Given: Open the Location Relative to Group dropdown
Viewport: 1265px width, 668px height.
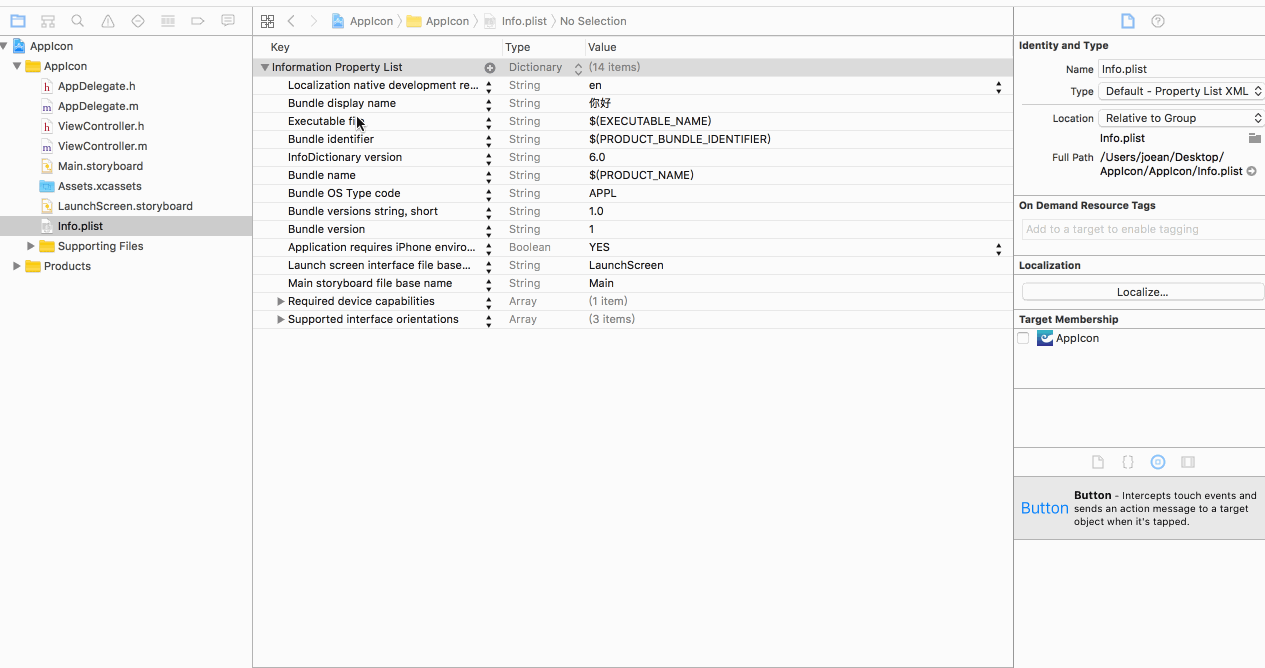Looking at the screenshot, I should [x=1182, y=118].
